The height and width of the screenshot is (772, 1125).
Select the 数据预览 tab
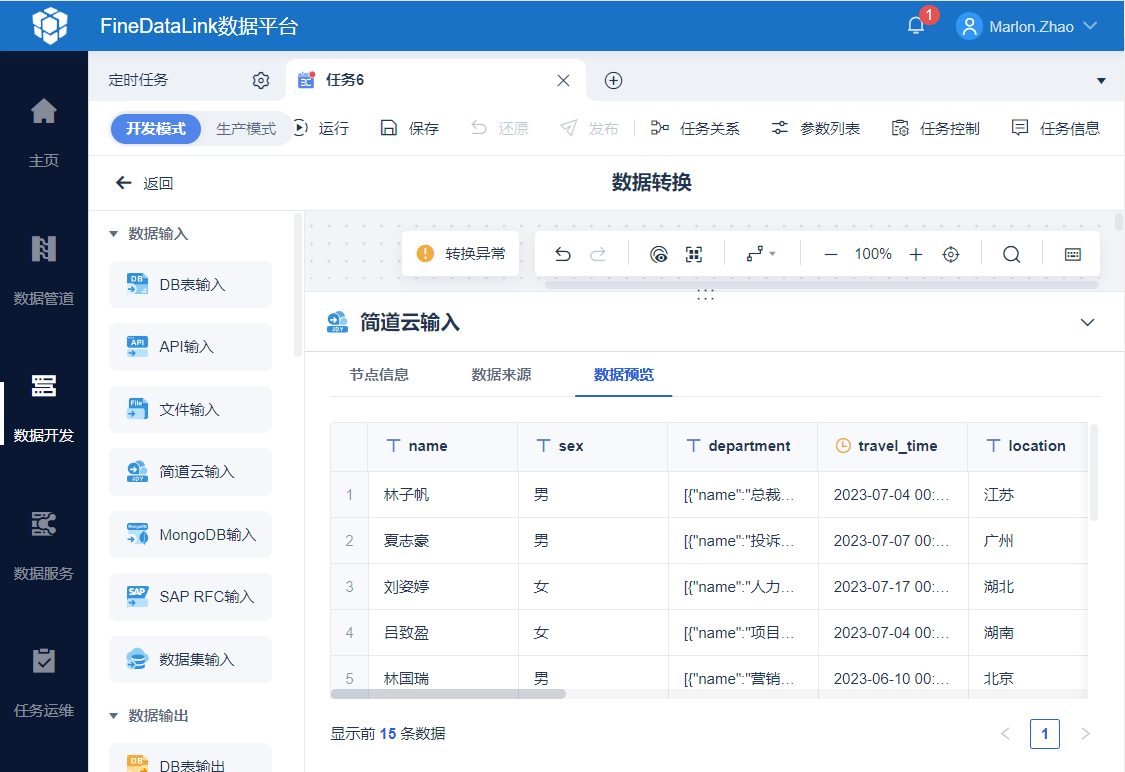coord(623,375)
